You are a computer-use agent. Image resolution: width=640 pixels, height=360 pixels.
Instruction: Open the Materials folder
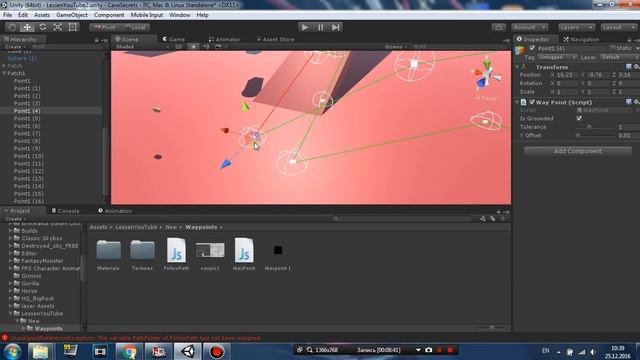[x=109, y=255]
